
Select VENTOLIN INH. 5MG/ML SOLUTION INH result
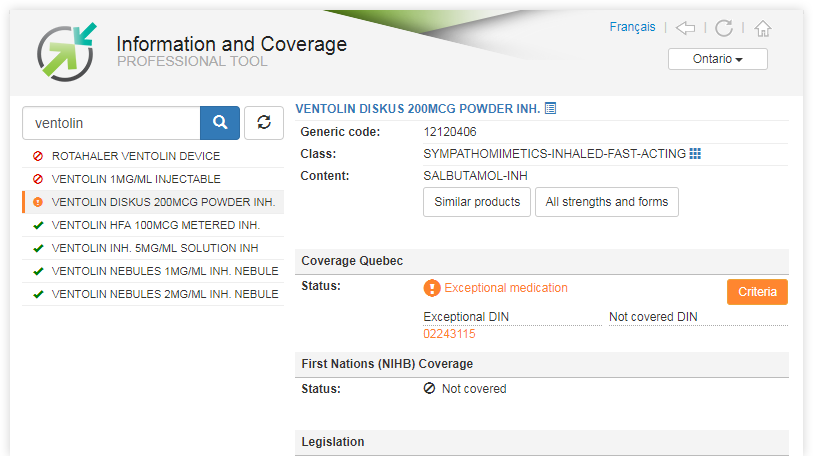(x=153, y=248)
